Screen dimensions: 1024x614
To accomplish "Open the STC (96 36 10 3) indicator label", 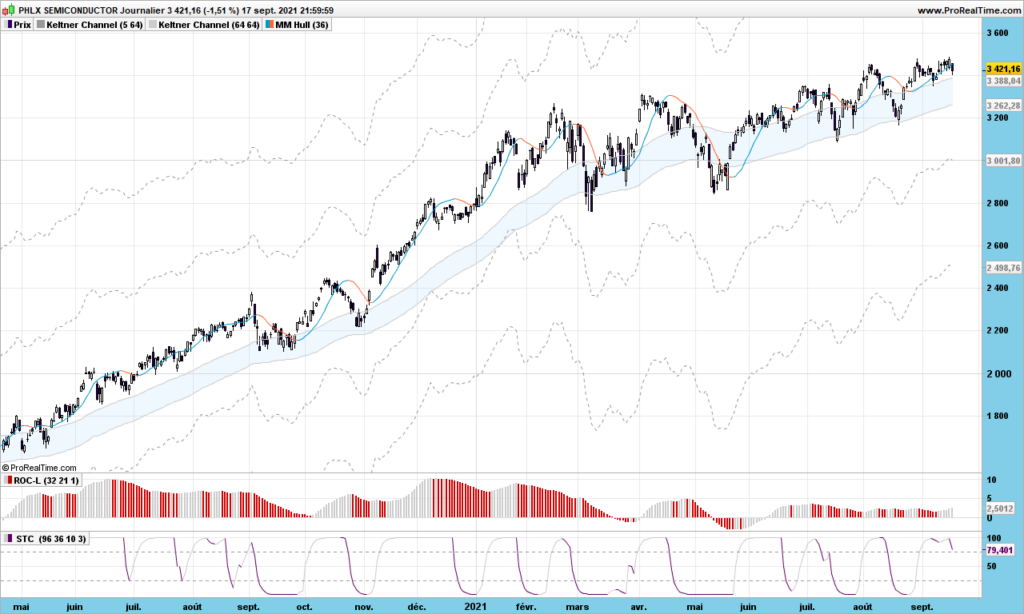I will pyautogui.click(x=50, y=539).
